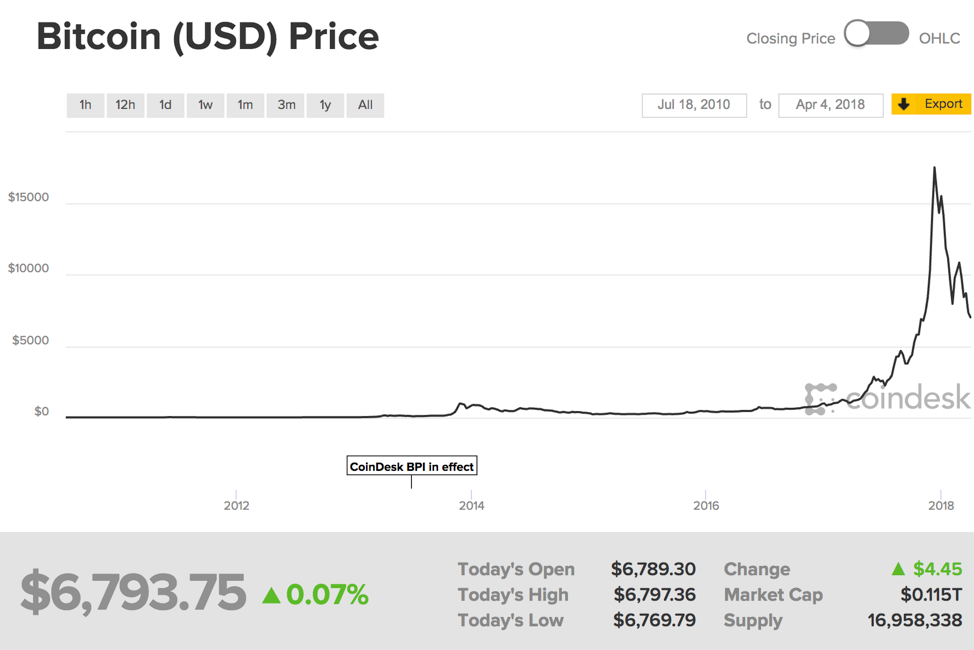The height and width of the screenshot is (650, 974).
Task: Click the Export download button
Action: pyautogui.click(x=931, y=104)
